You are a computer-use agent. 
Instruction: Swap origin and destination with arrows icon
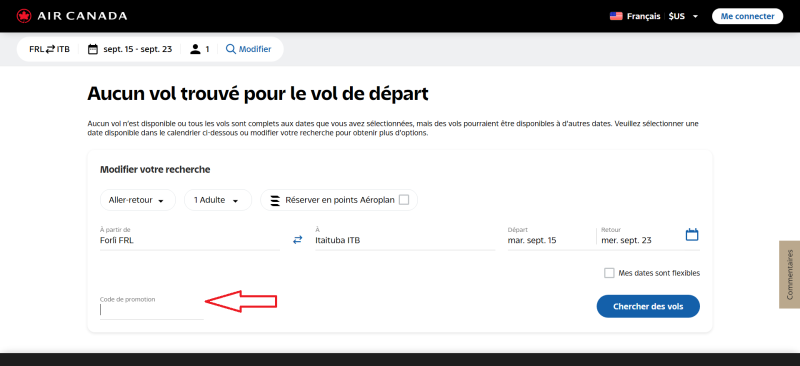(297, 239)
